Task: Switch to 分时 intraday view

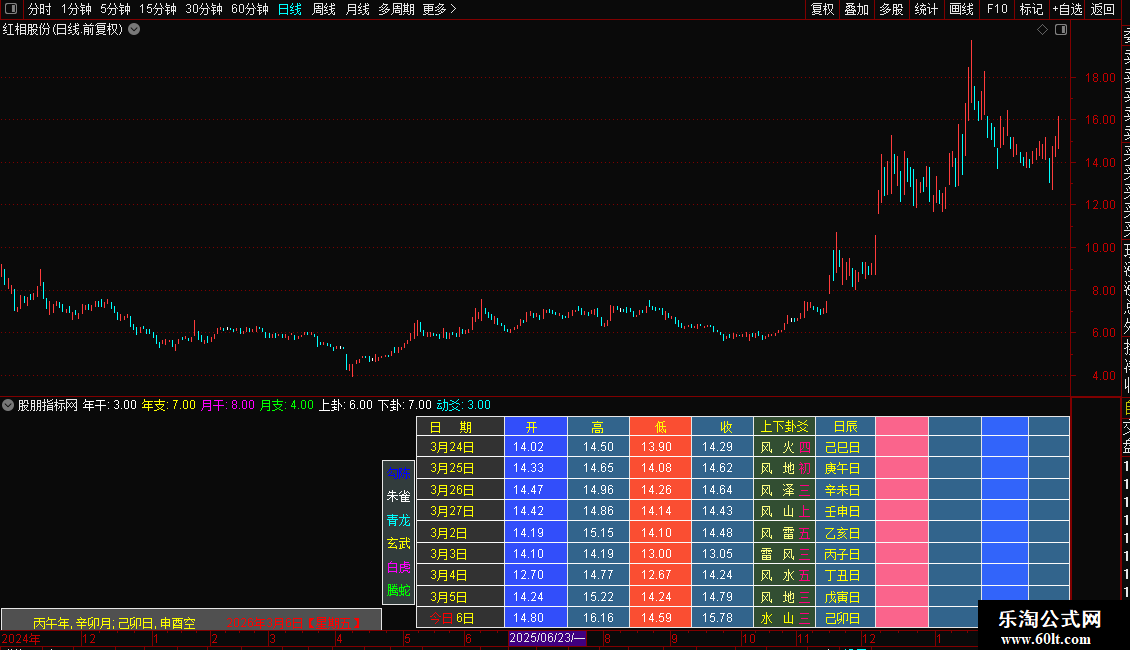Action: (x=40, y=9)
